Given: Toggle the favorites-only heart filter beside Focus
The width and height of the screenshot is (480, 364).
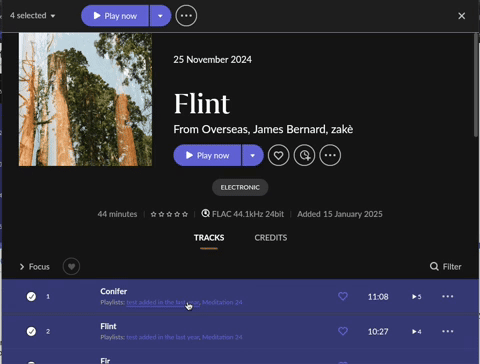Looking at the screenshot, I should pos(71,266).
